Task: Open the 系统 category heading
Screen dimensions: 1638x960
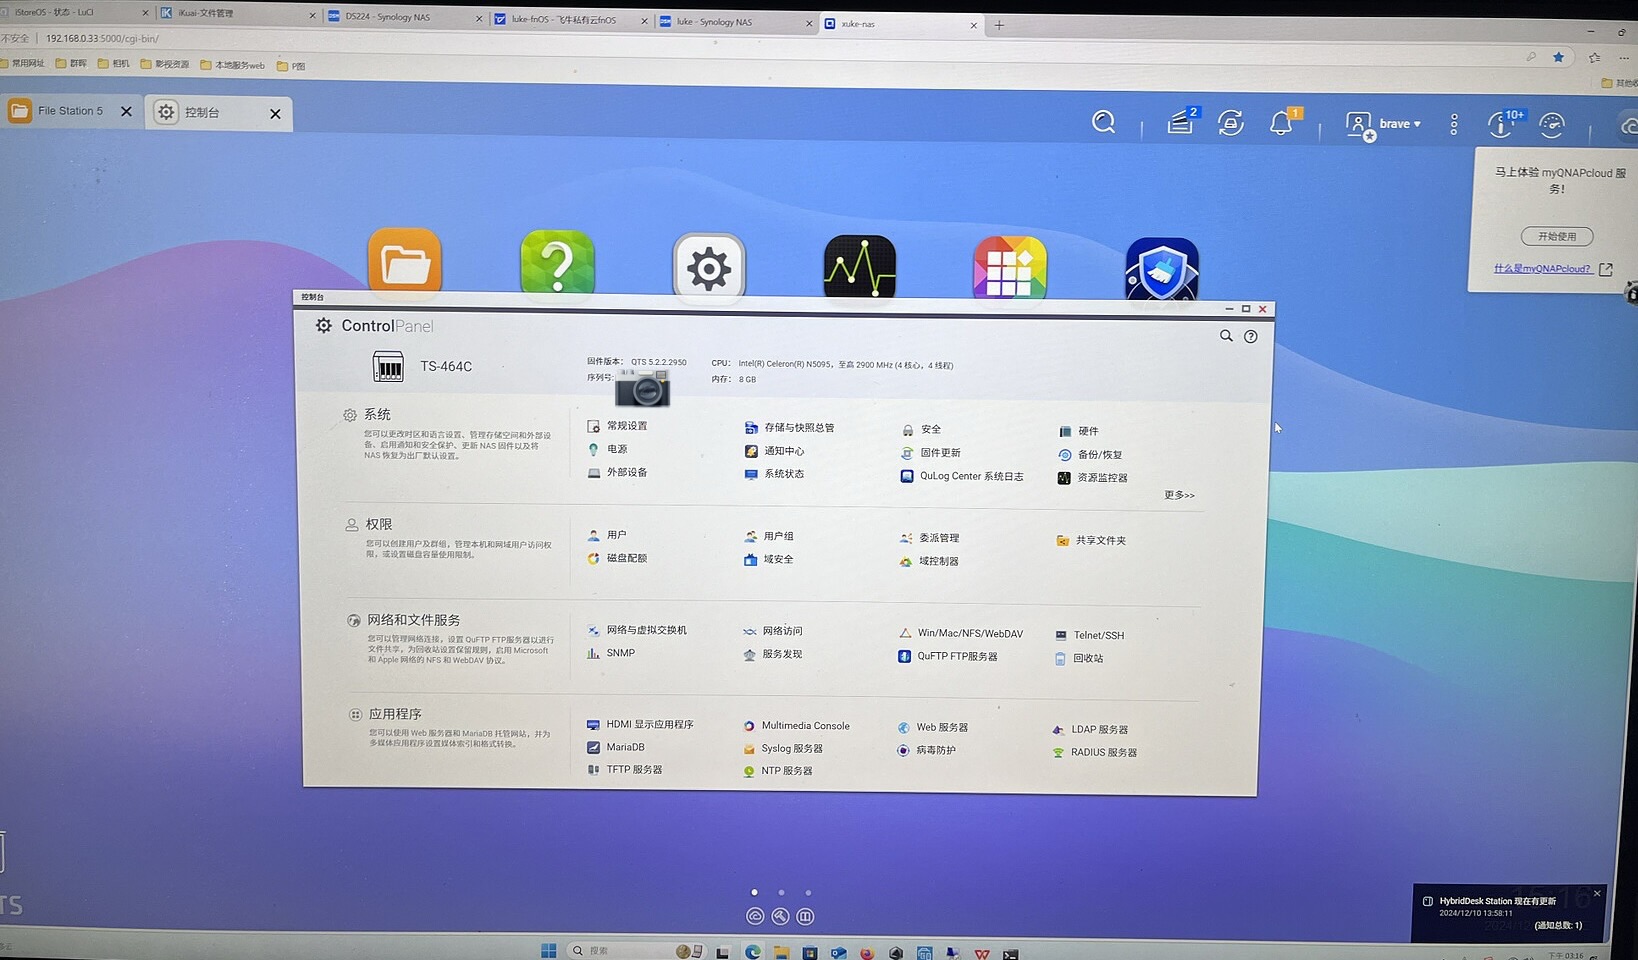Action: coord(377,414)
